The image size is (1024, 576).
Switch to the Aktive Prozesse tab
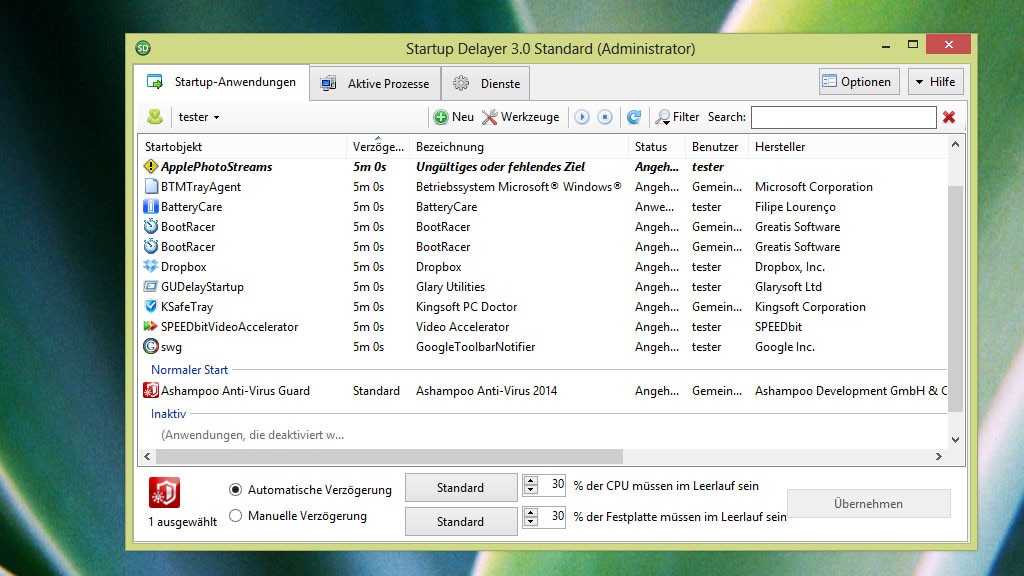point(375,84)
